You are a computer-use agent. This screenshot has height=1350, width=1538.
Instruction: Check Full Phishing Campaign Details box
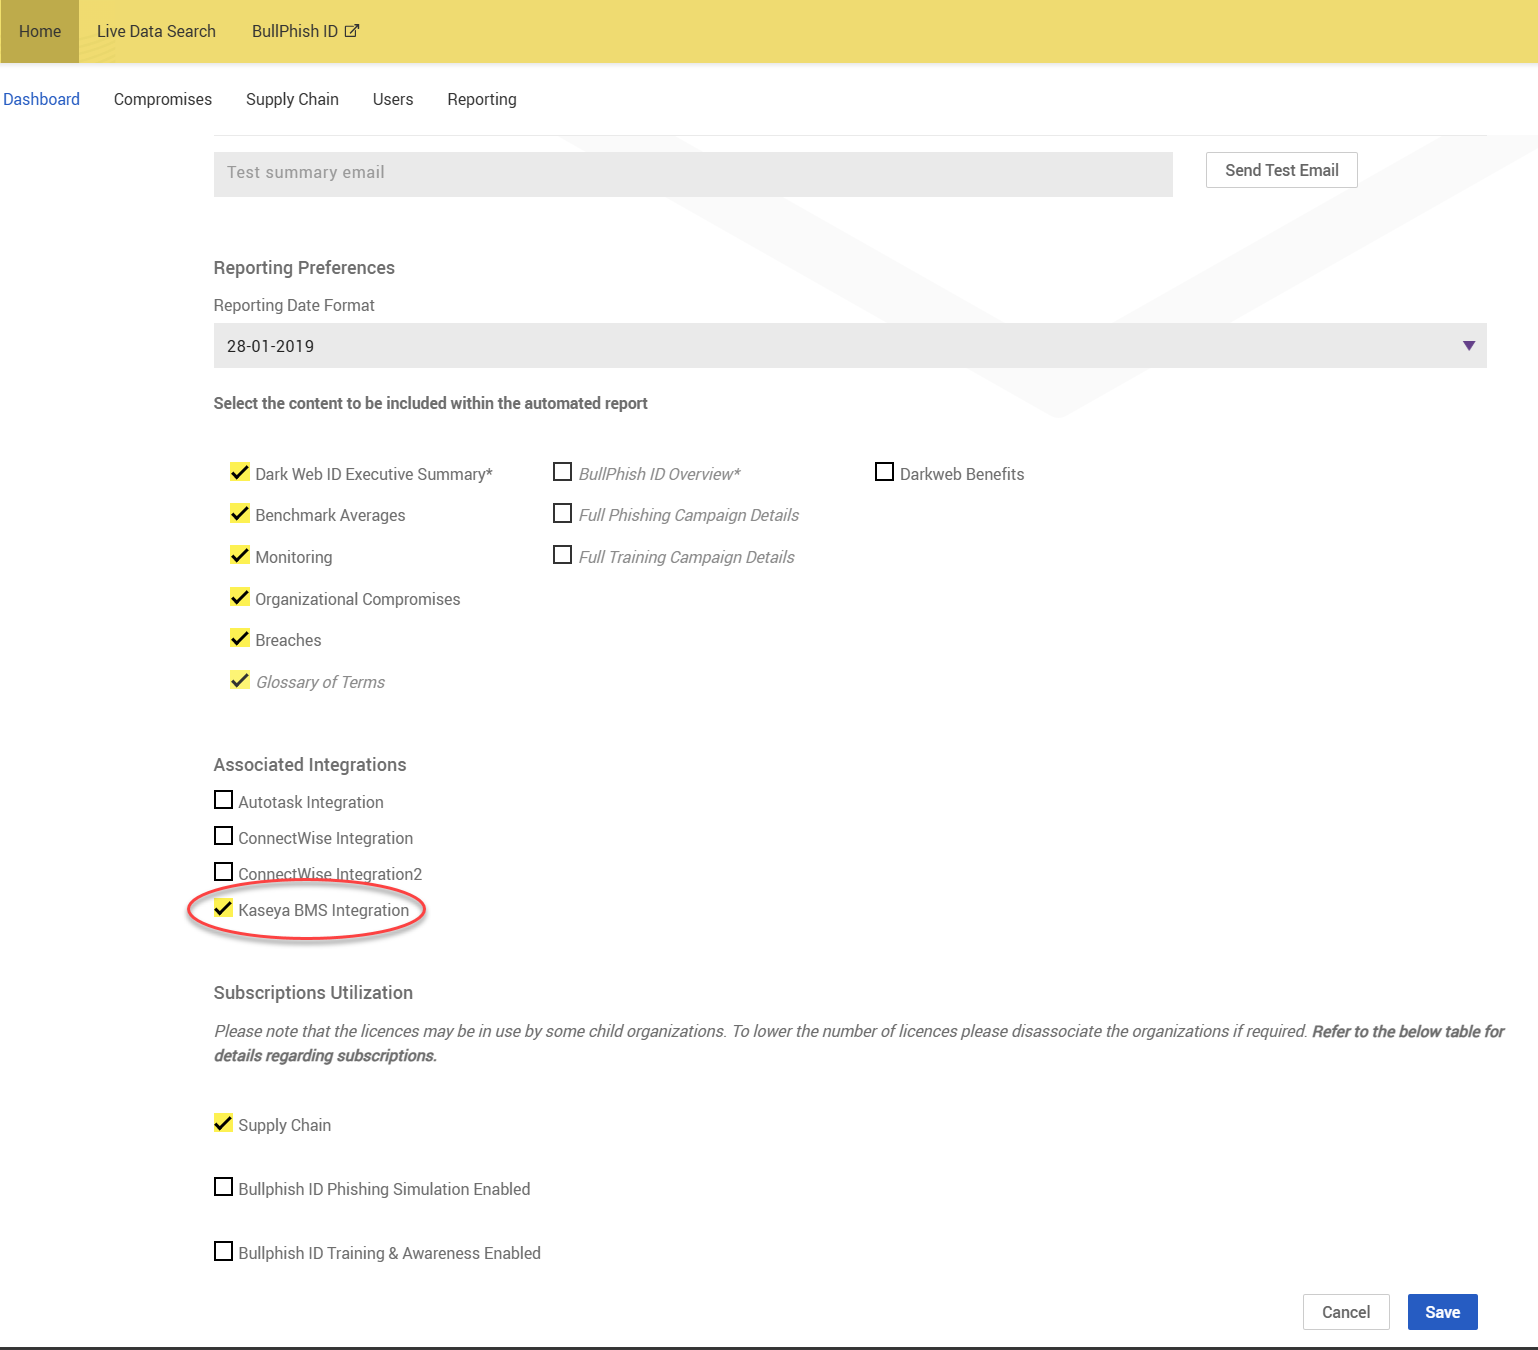pyautogui.click(x=563, y=514)
